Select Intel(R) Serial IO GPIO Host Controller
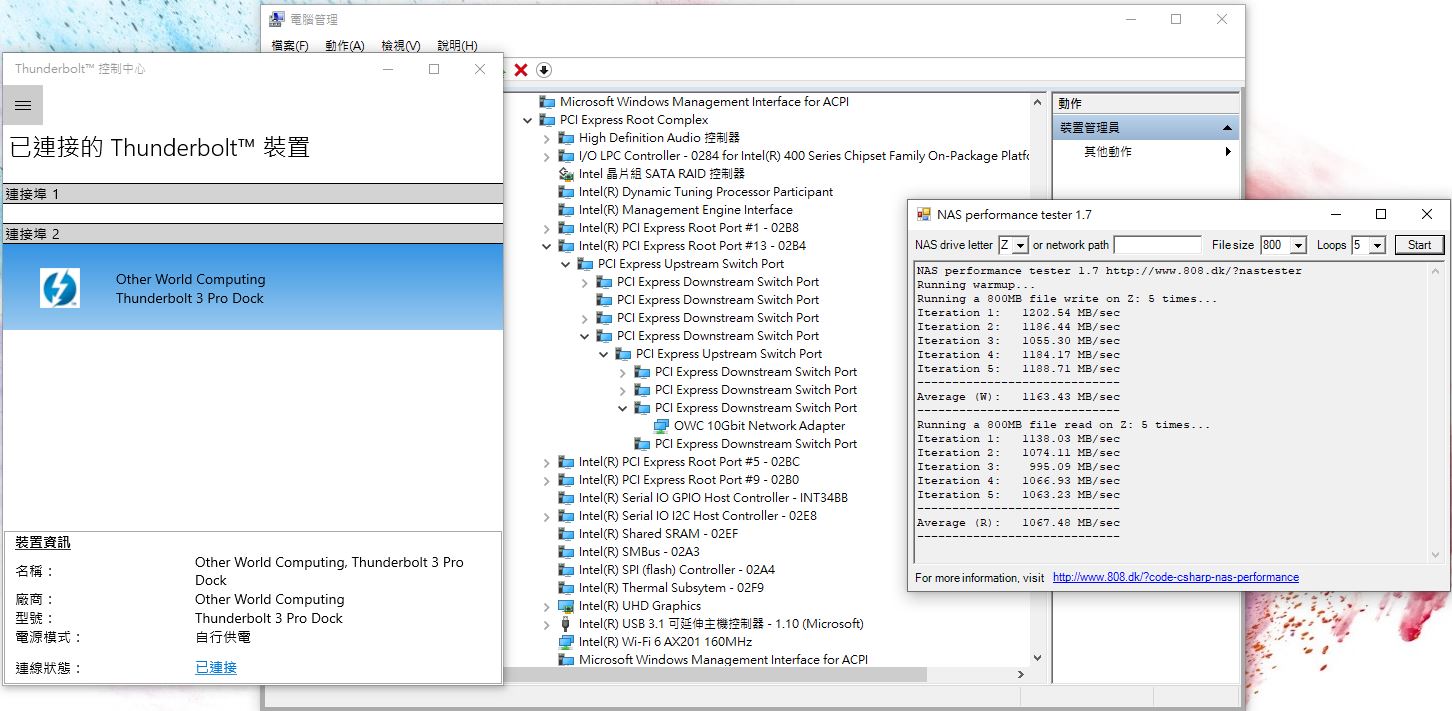The width and height of the screenshot is (1452, 711). (x=713, y=498)
